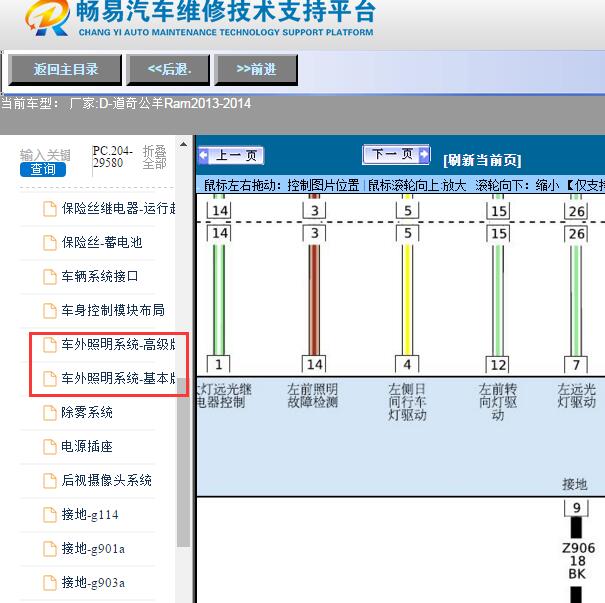Open 车外照明系统-高级 tree item
The height and width of the screenshot is (603, 605).
tap(118, 344)
